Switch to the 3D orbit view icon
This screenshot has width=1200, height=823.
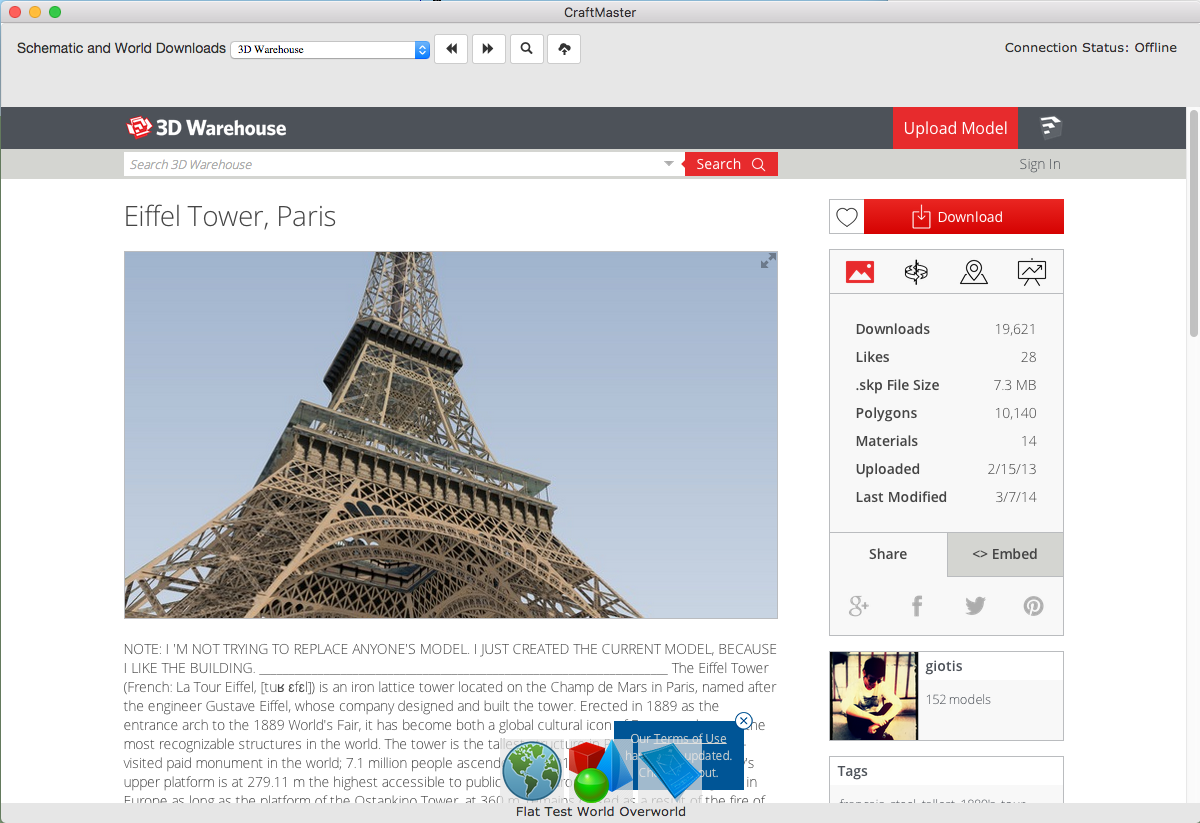916,272
